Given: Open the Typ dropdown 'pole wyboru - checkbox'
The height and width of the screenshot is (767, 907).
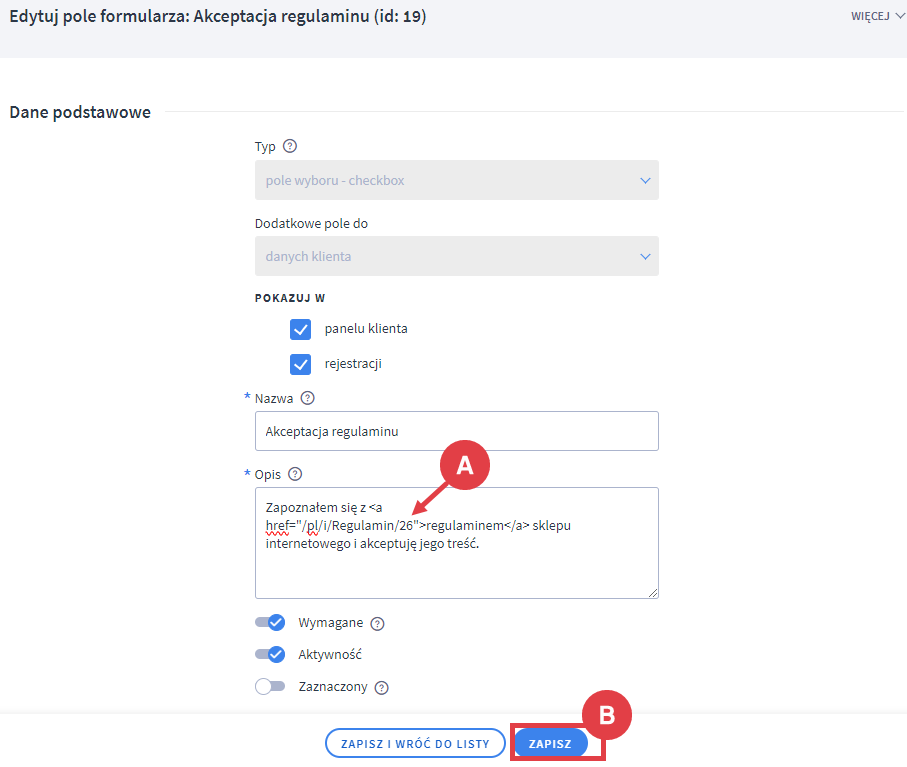Looking at the screenshot, I should pyautogui.click(x=457, y=181).
